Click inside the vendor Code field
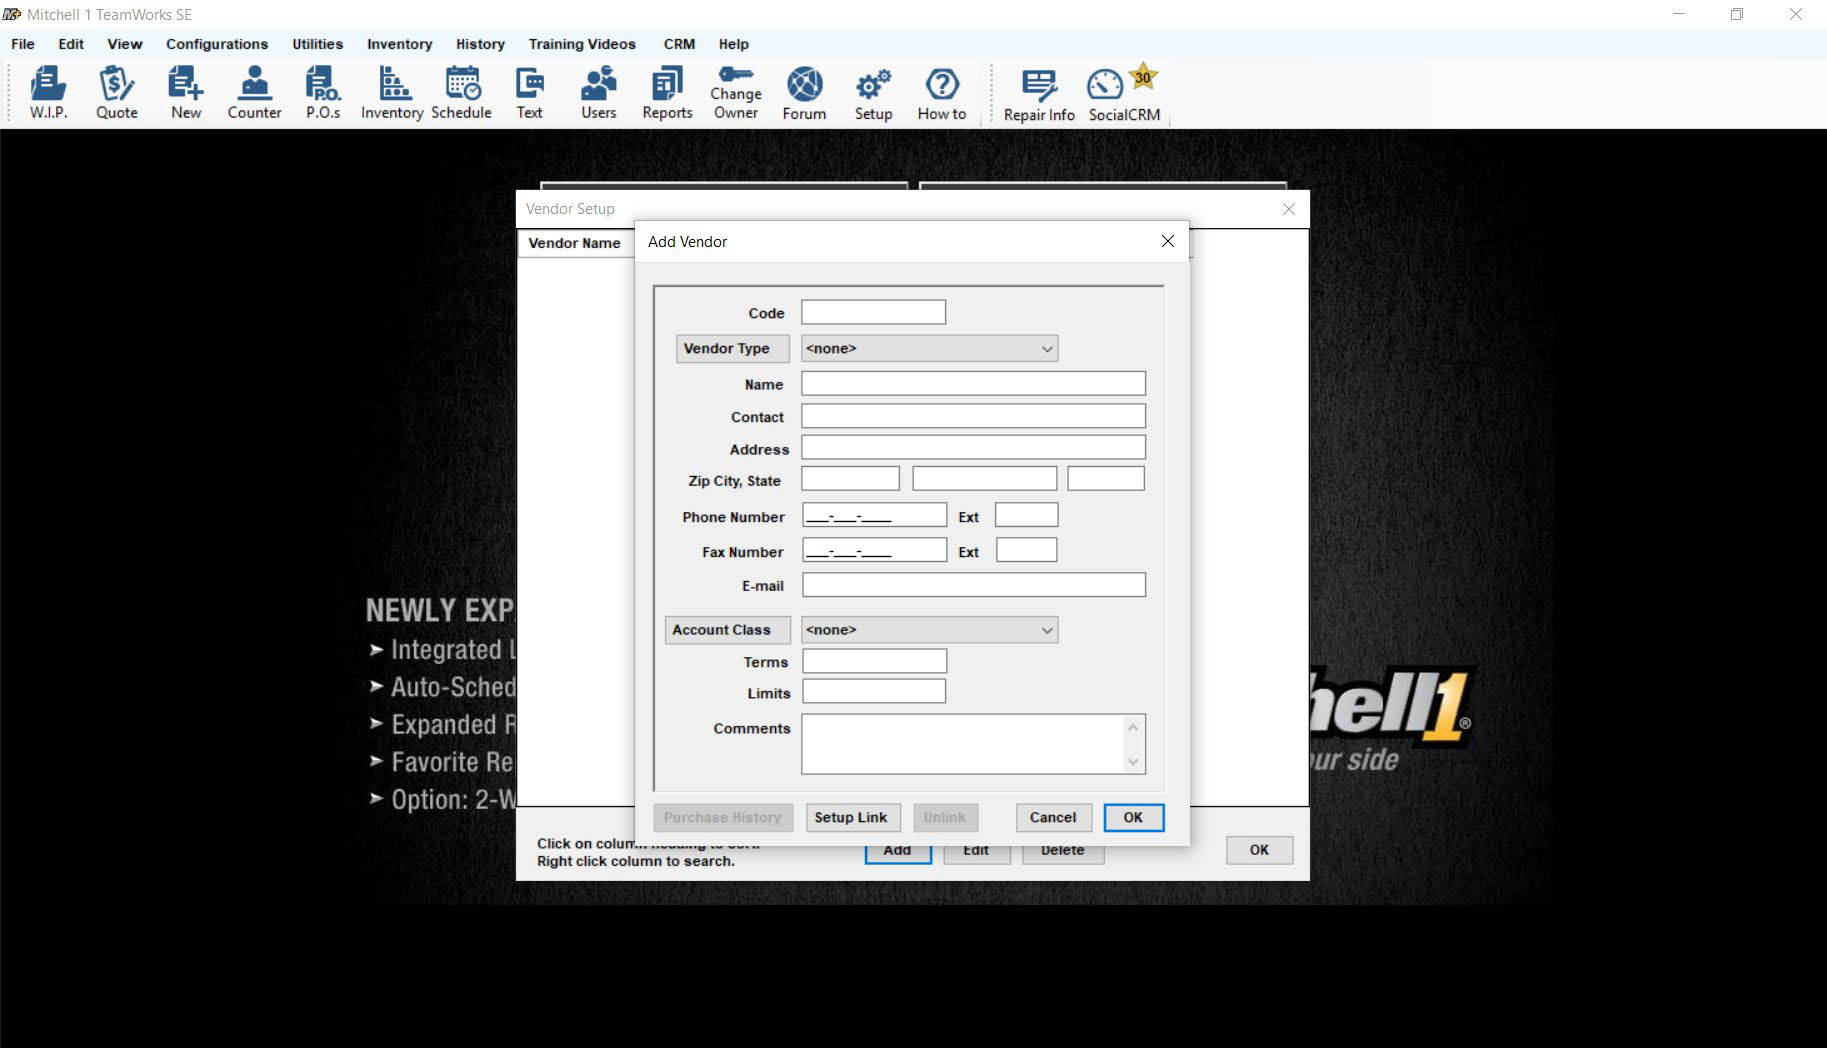The width and height of the screenshot is (1827, 1048). coord(872,311)
